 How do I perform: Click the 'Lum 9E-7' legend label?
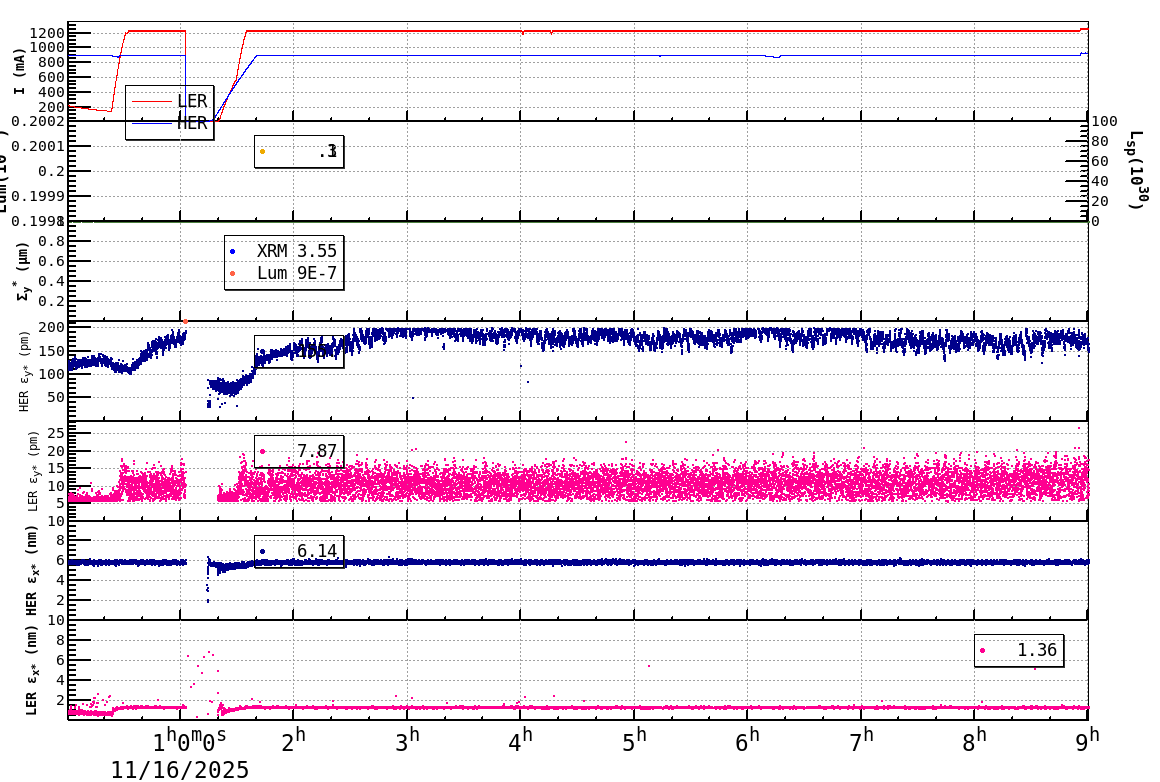coord(297,273)
